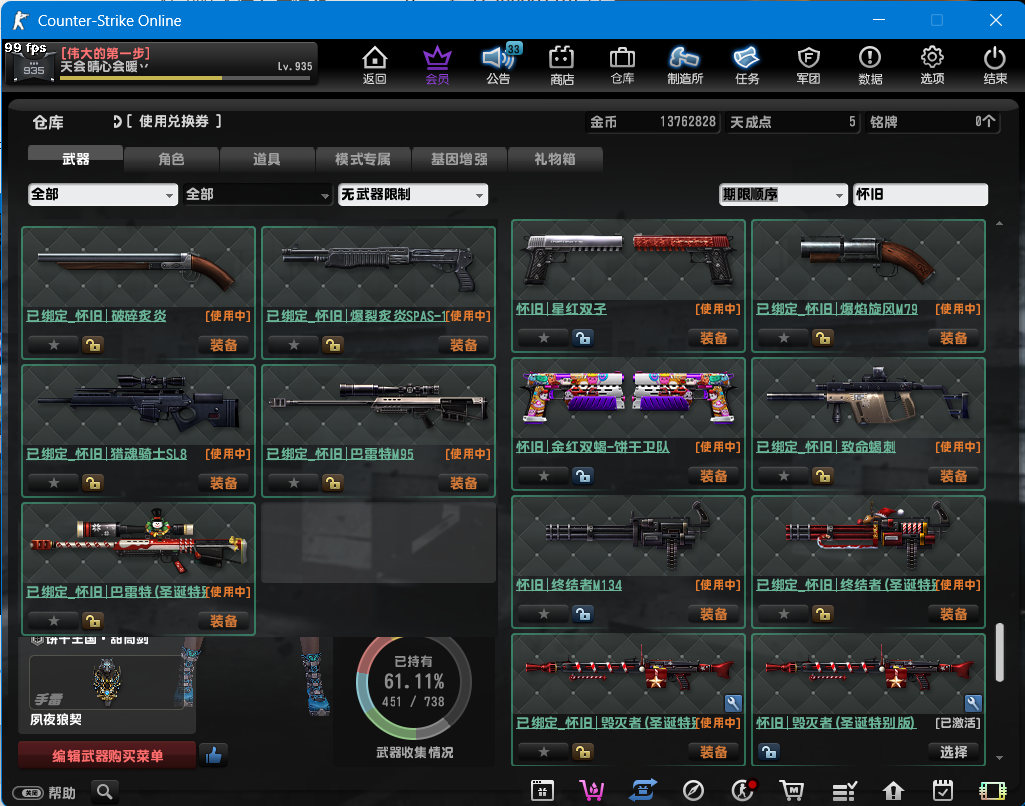The height and width of the screenshot is (806, 1025).
Task: Click the weapon list scroll-up arrow
Action: (999, 224)
